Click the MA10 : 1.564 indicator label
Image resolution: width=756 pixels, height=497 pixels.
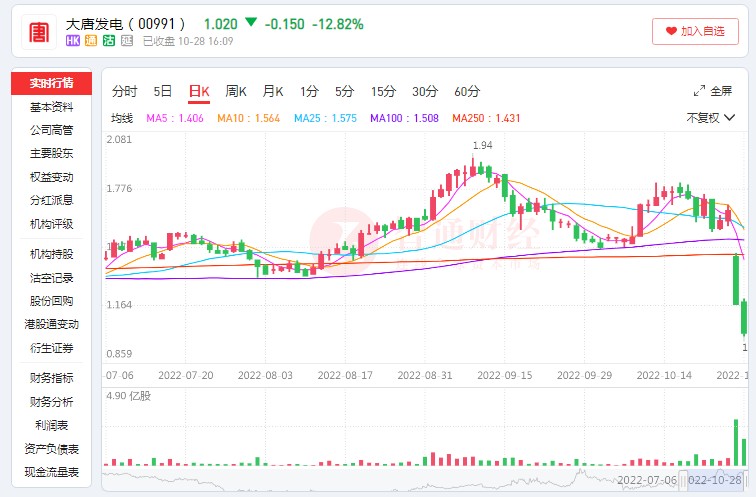tap(248, 118)
